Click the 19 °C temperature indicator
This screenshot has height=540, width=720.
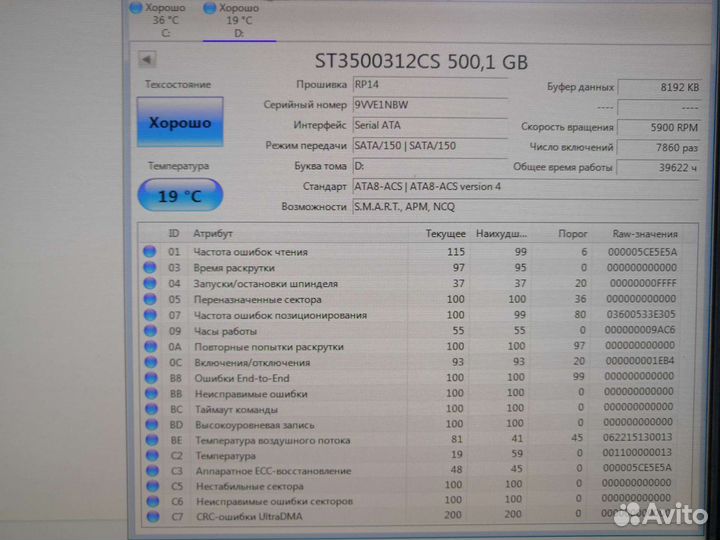tap(180, 196)
